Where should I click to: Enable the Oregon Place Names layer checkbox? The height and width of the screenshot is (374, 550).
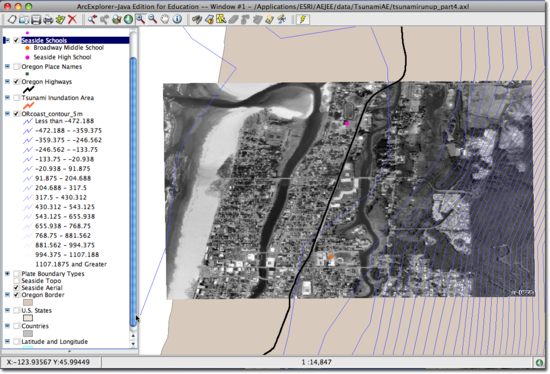click(x=16, y=67)
